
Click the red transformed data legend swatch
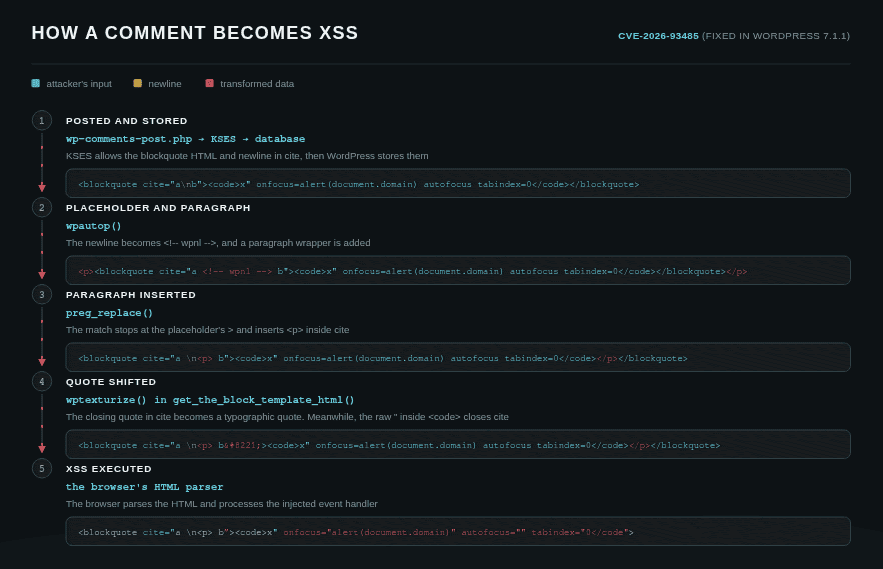click(x=209, y=83)
